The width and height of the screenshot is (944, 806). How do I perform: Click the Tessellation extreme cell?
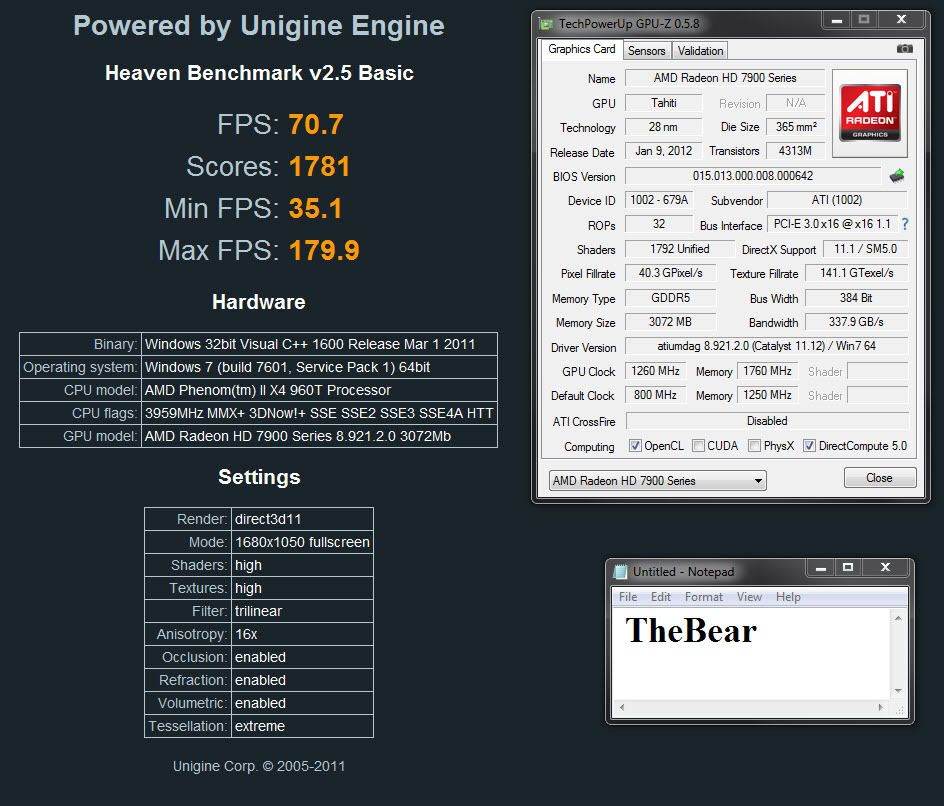click(x=302, y=726)
